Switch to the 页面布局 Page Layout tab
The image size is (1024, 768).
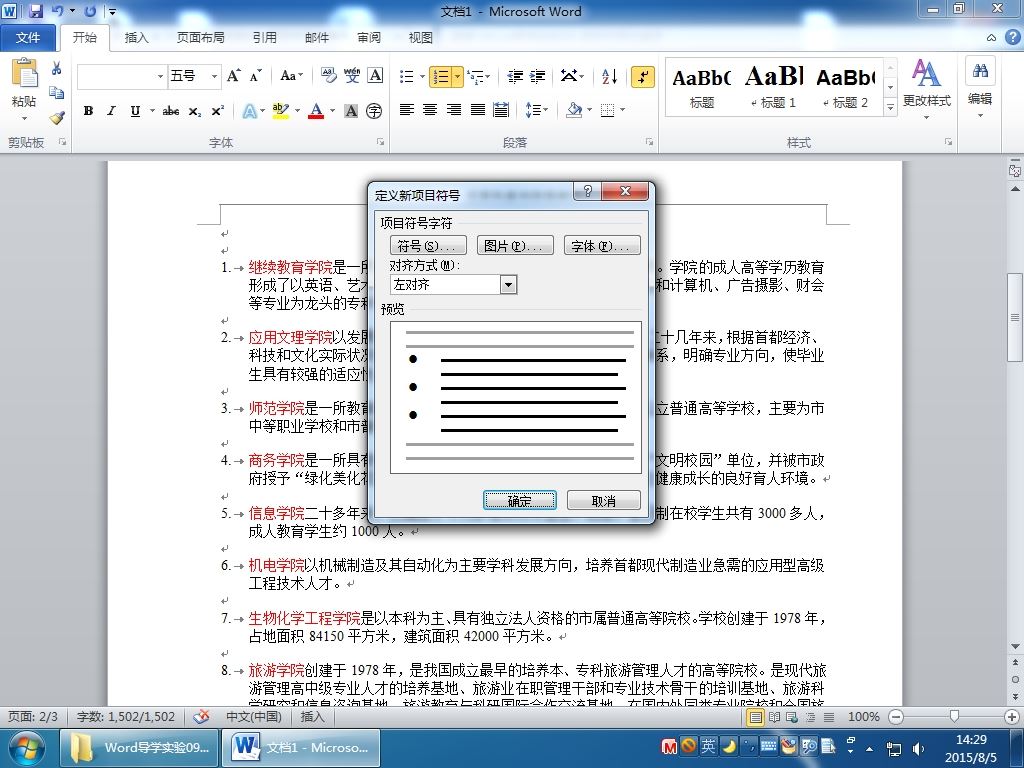[x=200, y=38]
